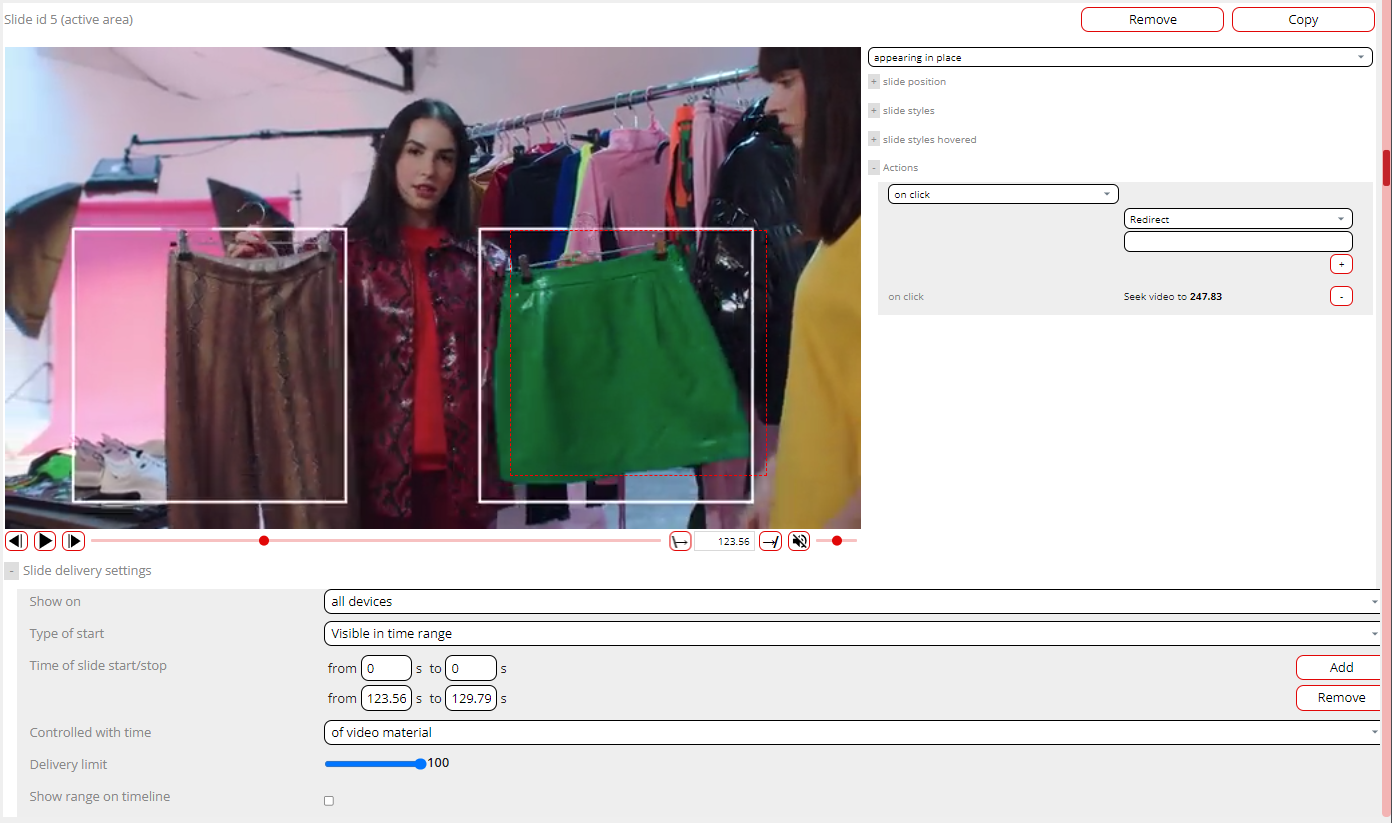Screen dimensions: 1392x823
Task: Remove the Seek video action with minus button
Action: 1341,296
